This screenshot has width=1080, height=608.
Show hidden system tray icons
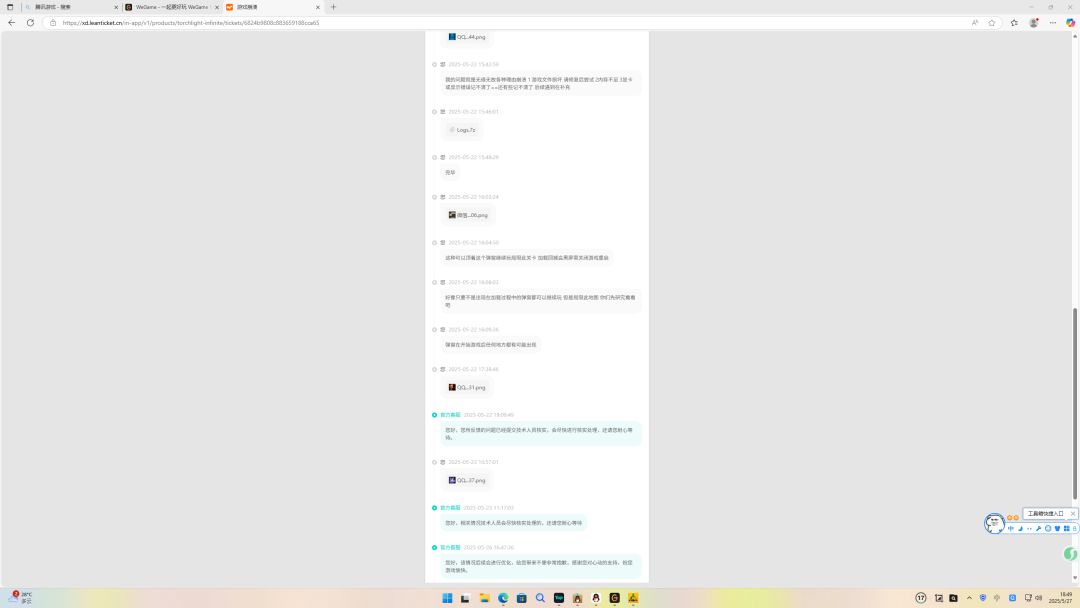(x=969, y=598)
